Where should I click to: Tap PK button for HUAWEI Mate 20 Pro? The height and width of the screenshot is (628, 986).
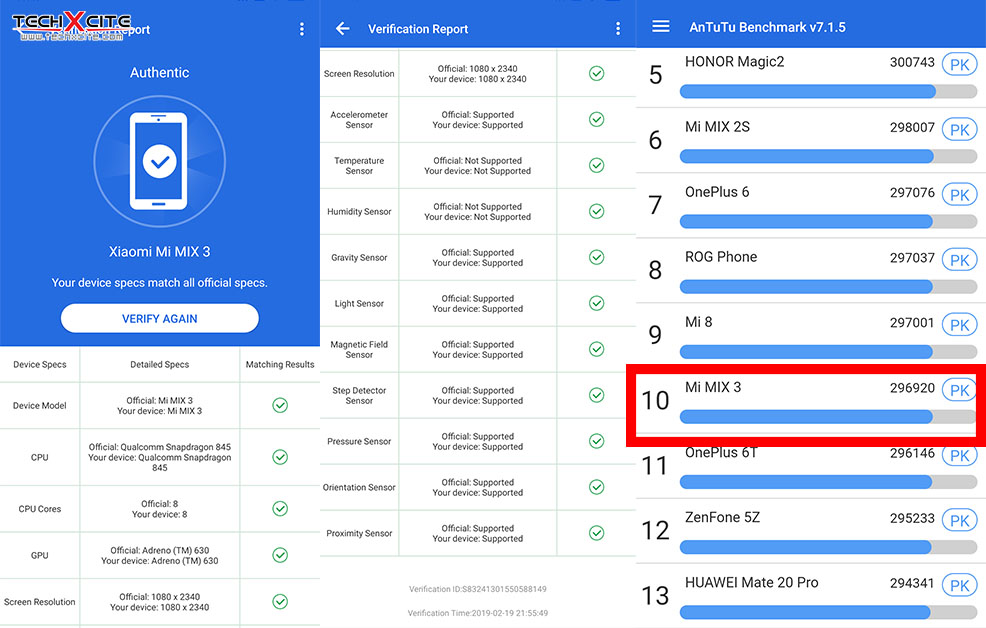pos(959,585)
